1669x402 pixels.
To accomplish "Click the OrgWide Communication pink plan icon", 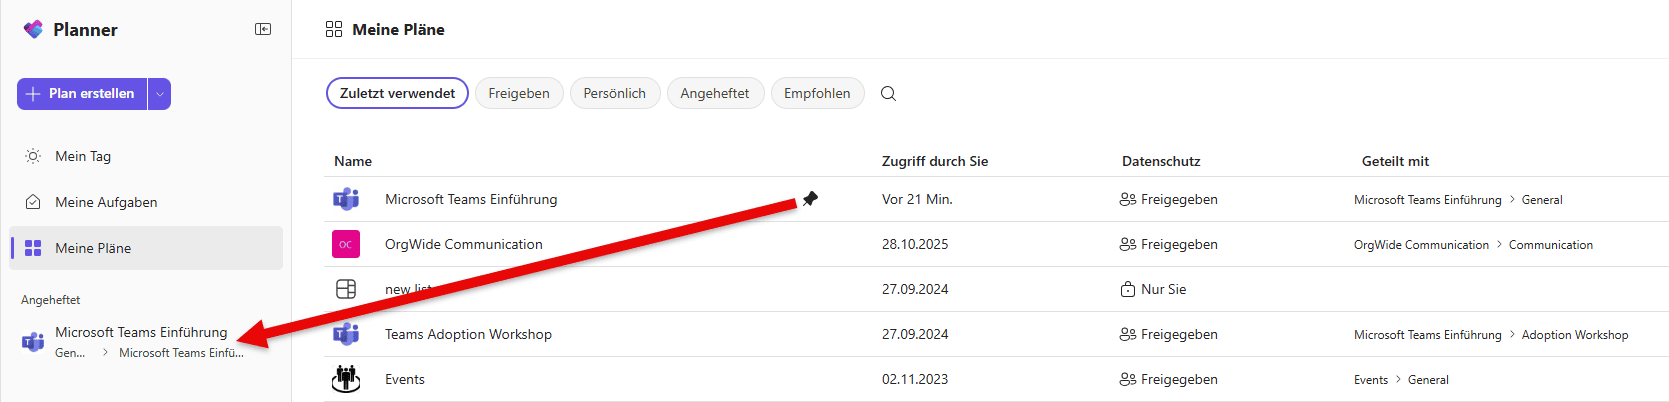I will 346,244.
